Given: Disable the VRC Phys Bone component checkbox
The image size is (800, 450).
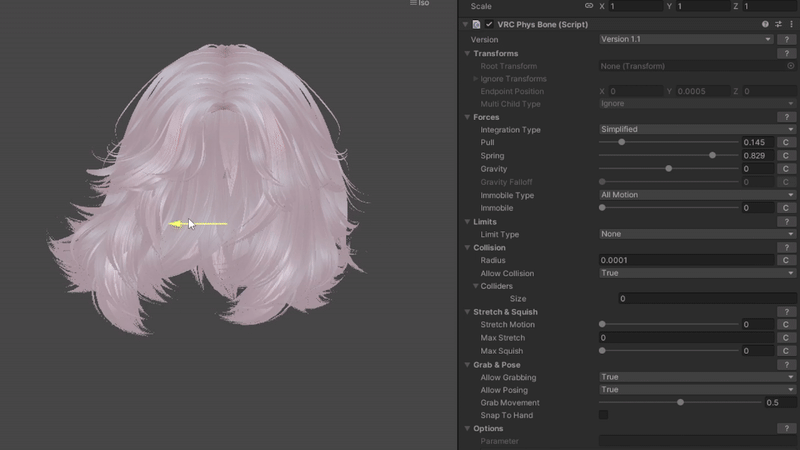Looking at the screenshot, I should coord(489,24).
